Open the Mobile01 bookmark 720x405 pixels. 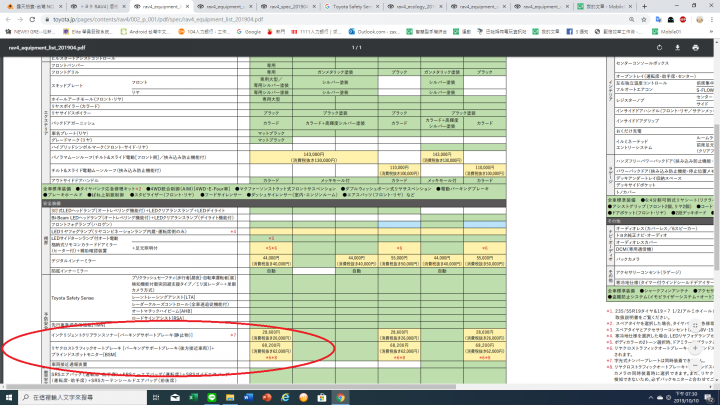pos(666,32)
